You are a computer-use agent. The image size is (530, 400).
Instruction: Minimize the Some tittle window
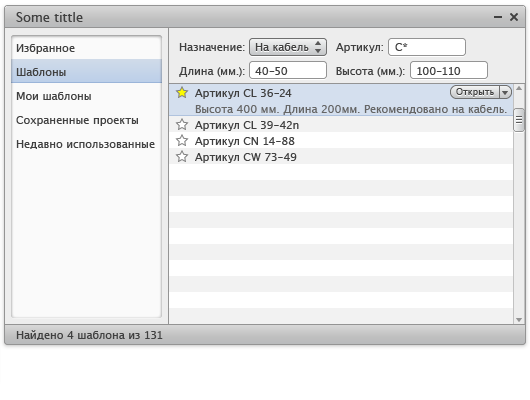point(498,17)
